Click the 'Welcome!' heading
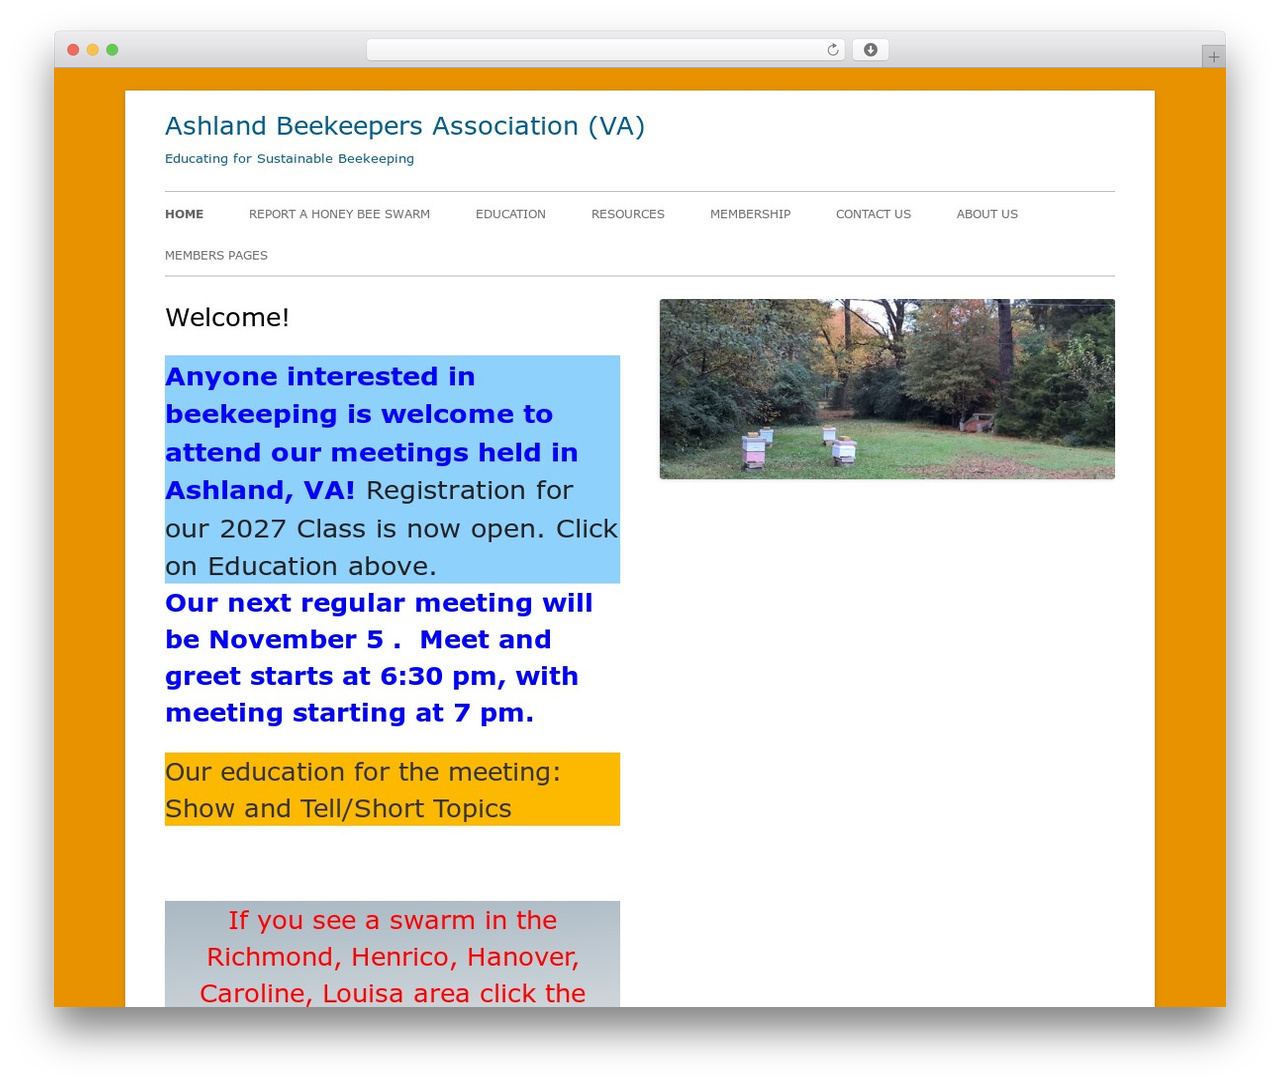The height and width of the screenshot is (1084, 1280). pyautogui.click(x=227, y=317)
